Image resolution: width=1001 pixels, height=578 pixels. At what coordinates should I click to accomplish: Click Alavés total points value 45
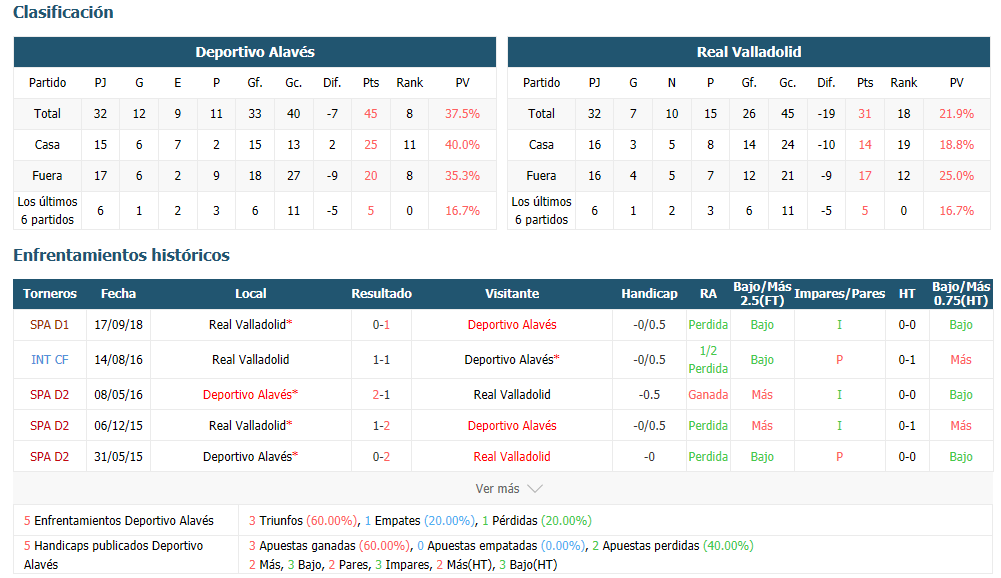pos(371,114)
